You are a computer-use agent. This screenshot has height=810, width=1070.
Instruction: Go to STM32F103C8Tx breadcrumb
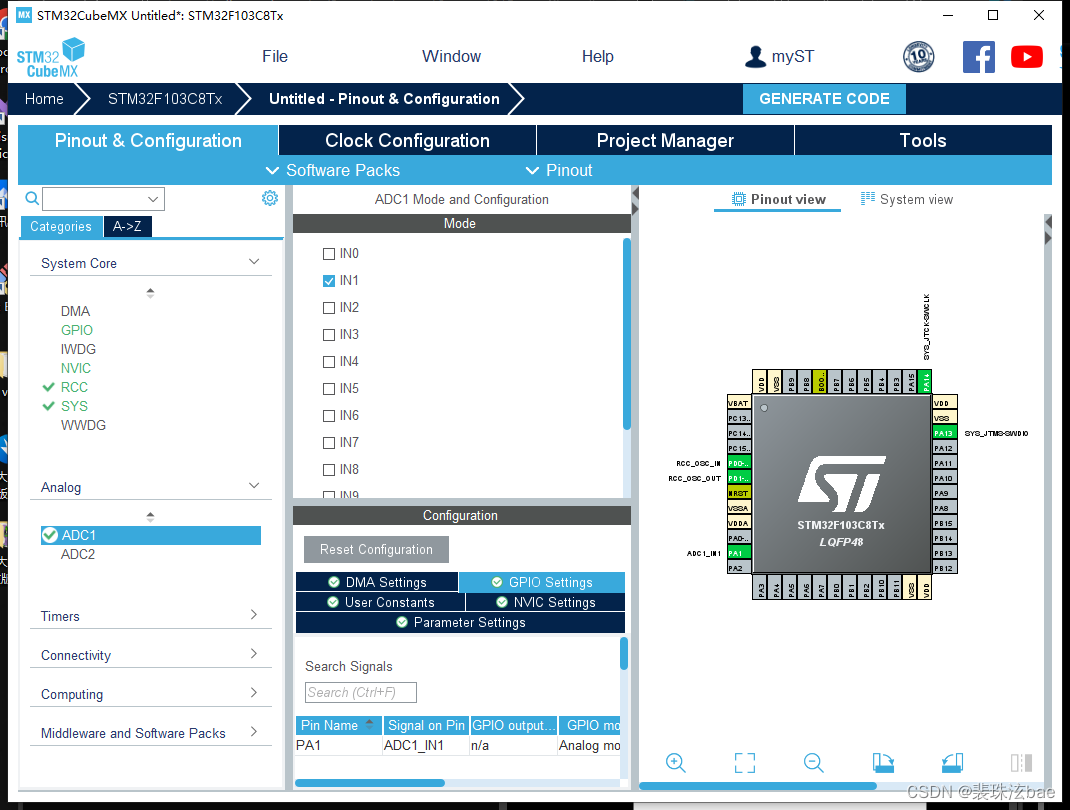[x=165, y=99]
